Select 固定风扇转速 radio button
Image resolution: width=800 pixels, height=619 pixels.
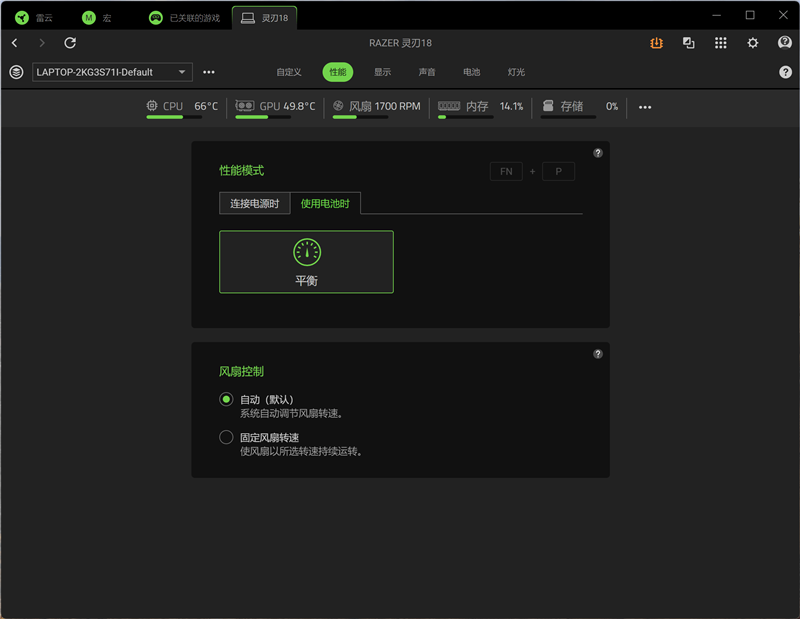tap(226, 437)
